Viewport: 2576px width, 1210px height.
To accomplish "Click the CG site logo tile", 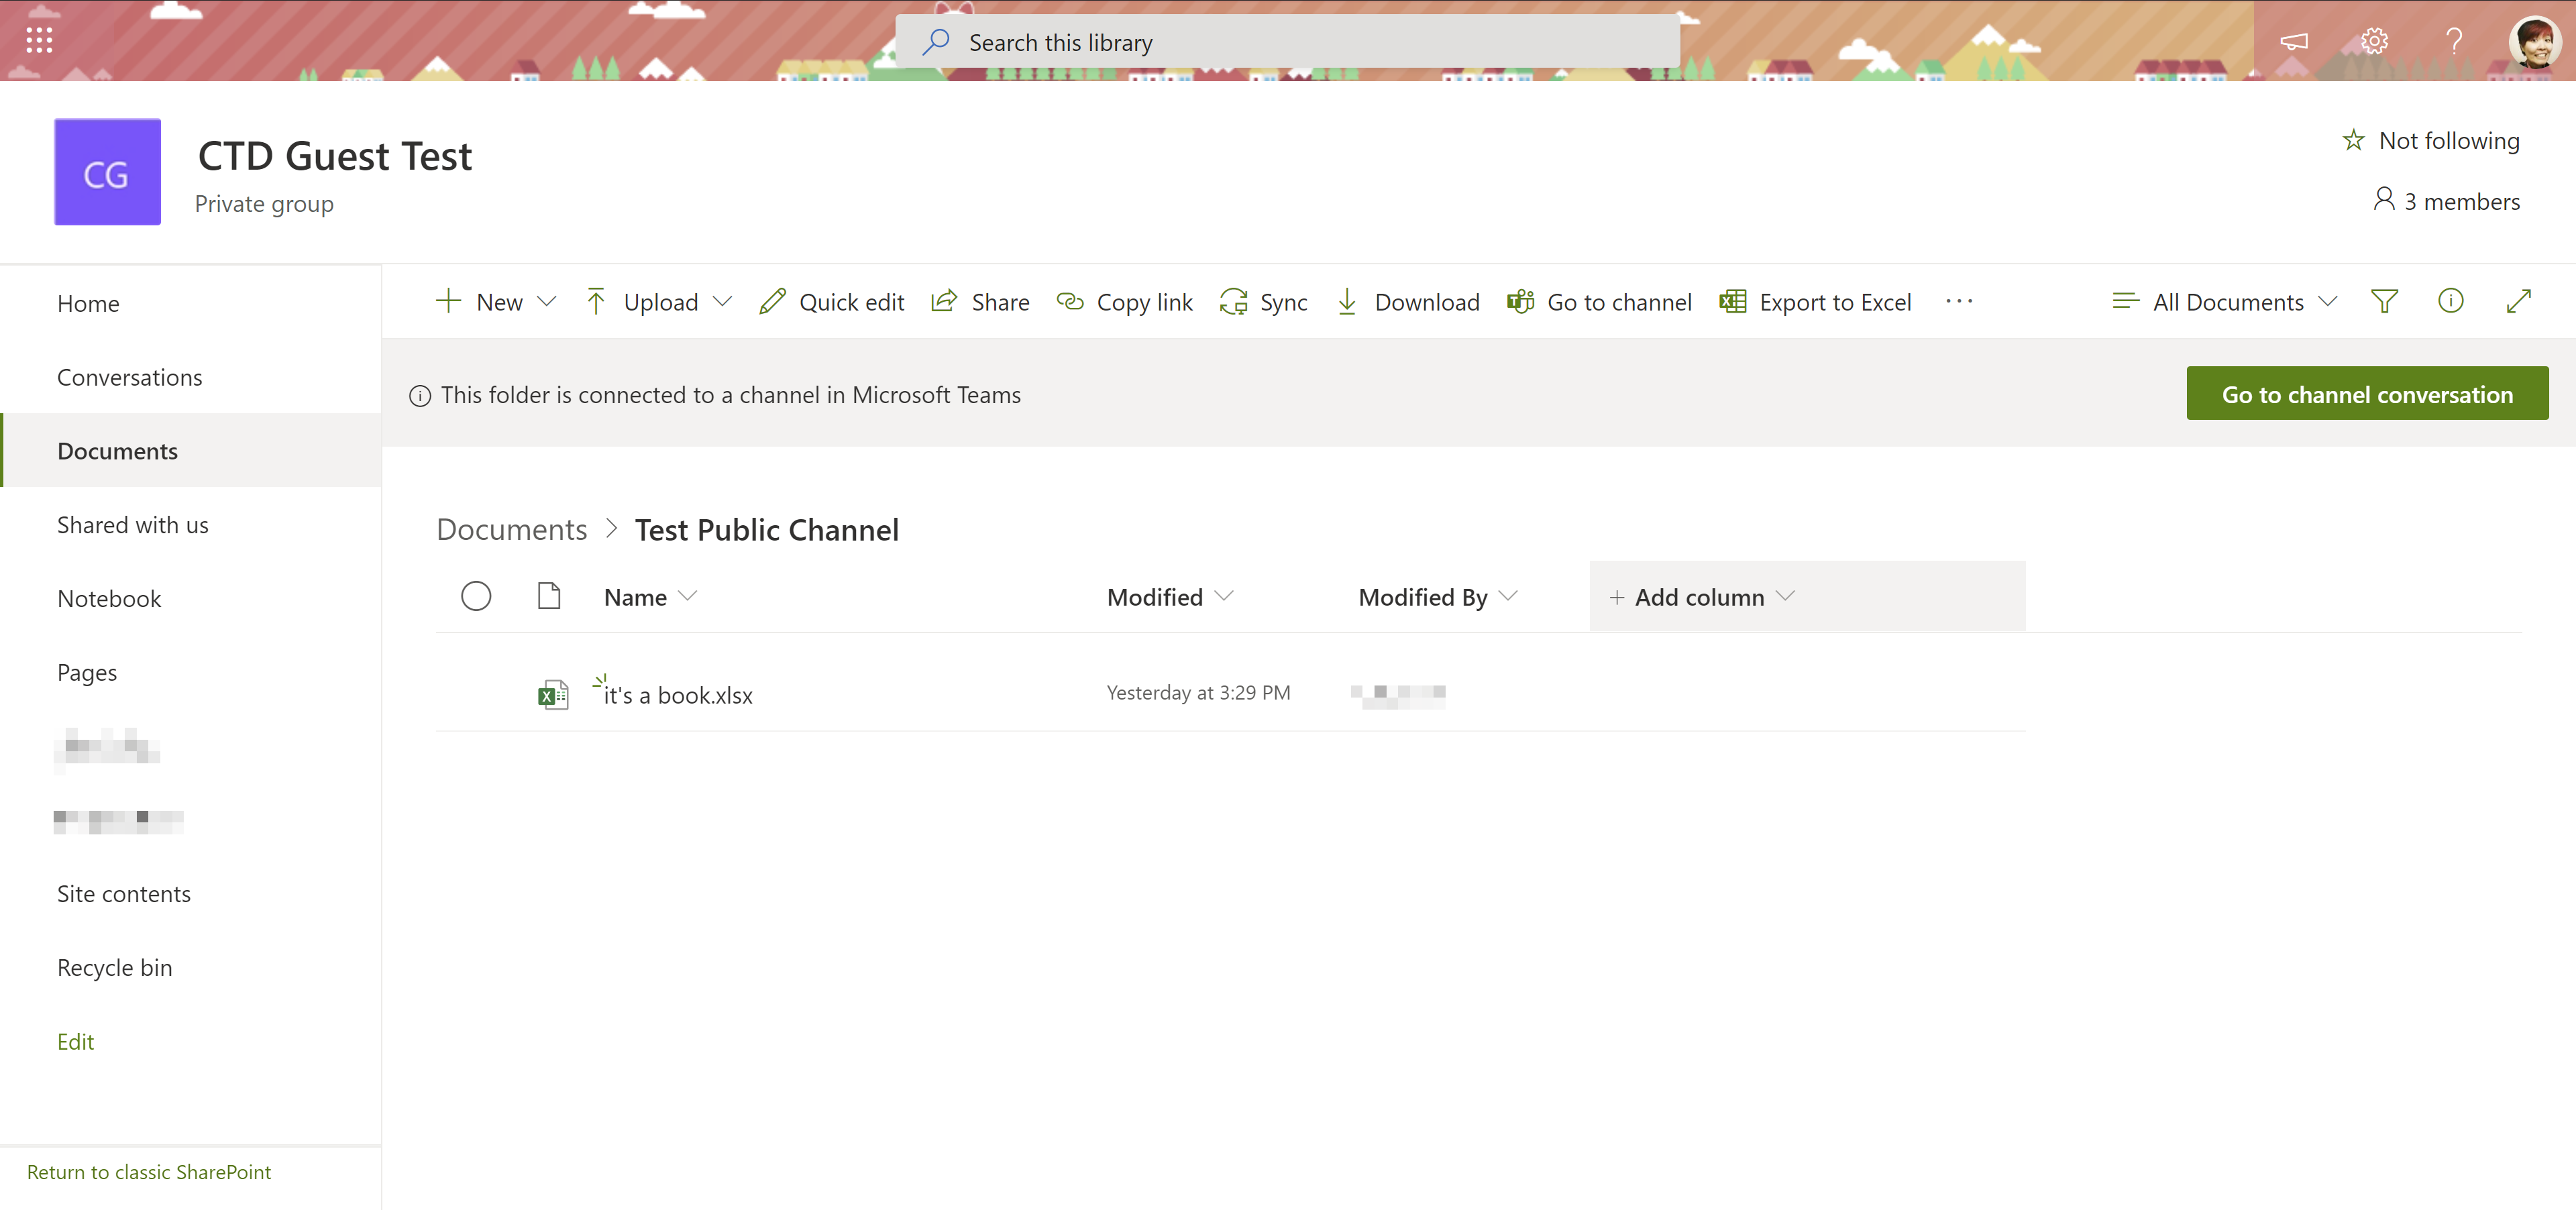I will pos(107,172).
